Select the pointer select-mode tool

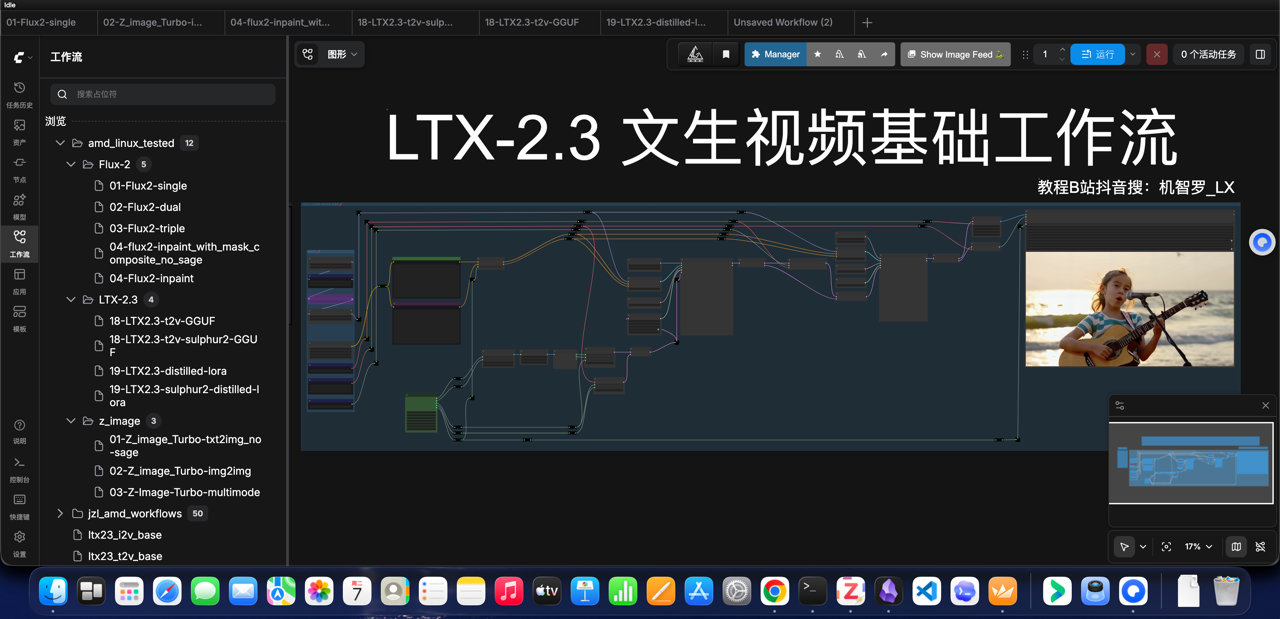point(1125,547)
